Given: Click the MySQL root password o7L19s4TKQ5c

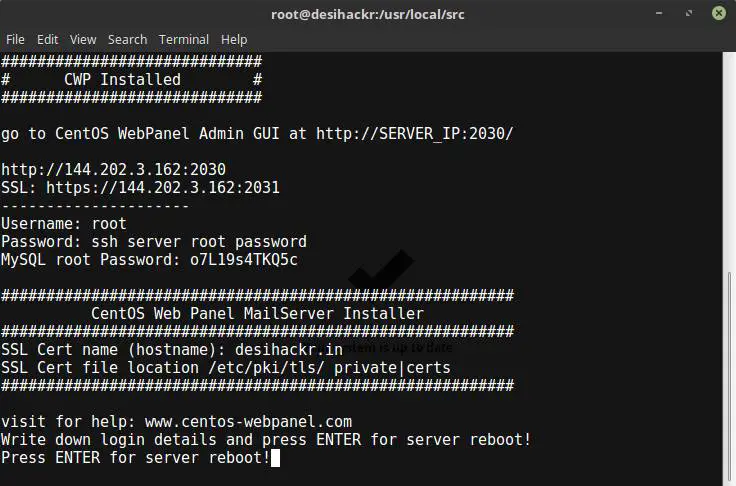Looking at the screenshot, I should click(244, 260).
